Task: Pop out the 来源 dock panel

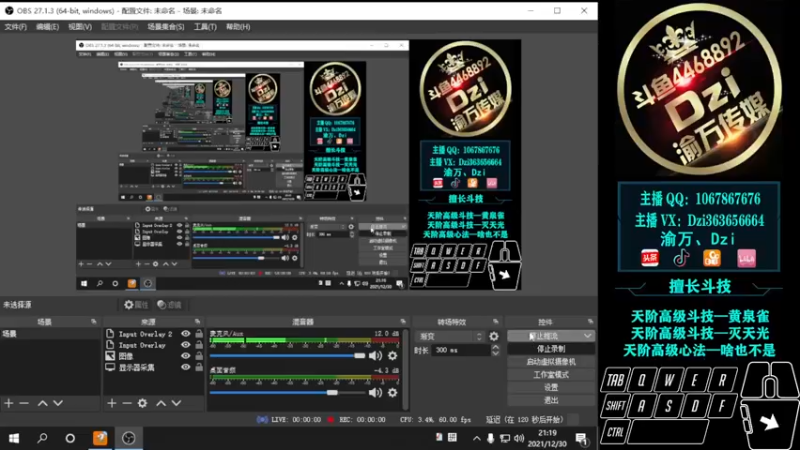Action: click(x=197, y=321)
